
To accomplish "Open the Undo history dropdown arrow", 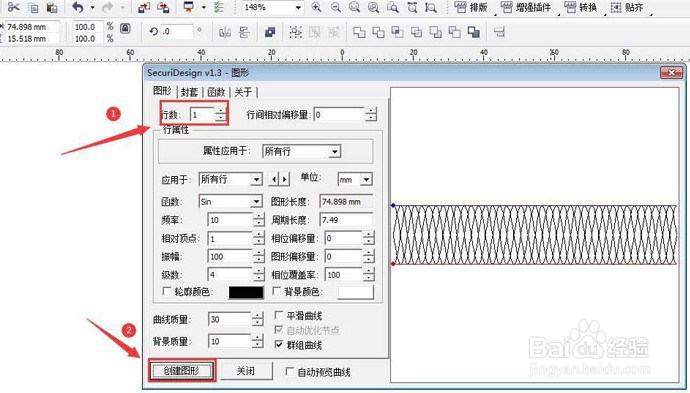I will tap(92, 7).
